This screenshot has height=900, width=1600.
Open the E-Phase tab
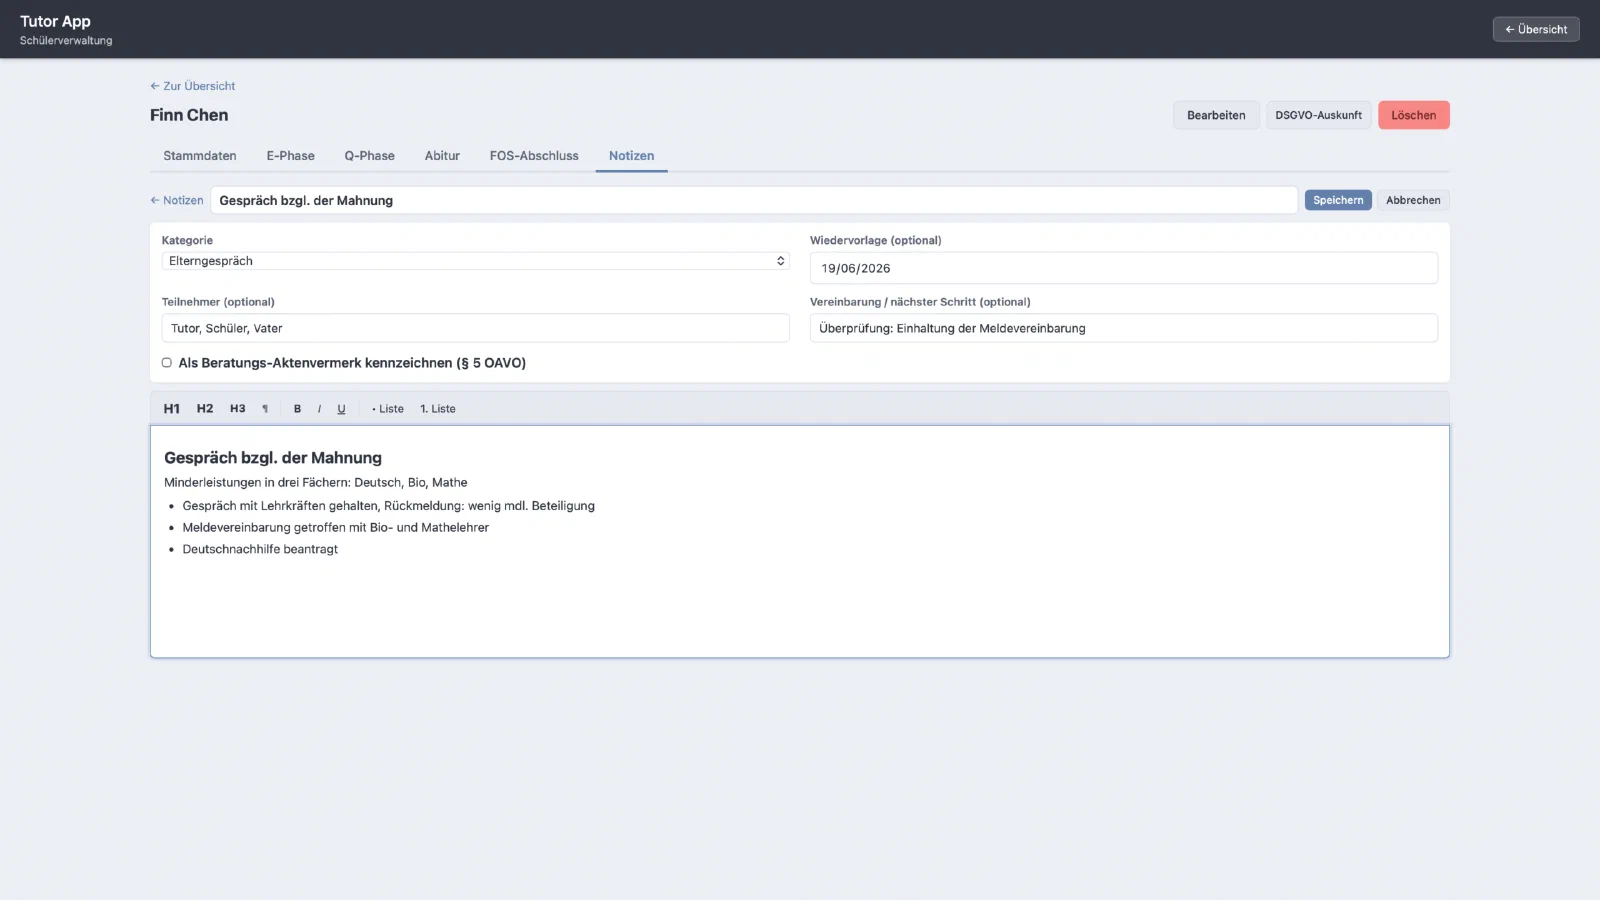[291, 156]
